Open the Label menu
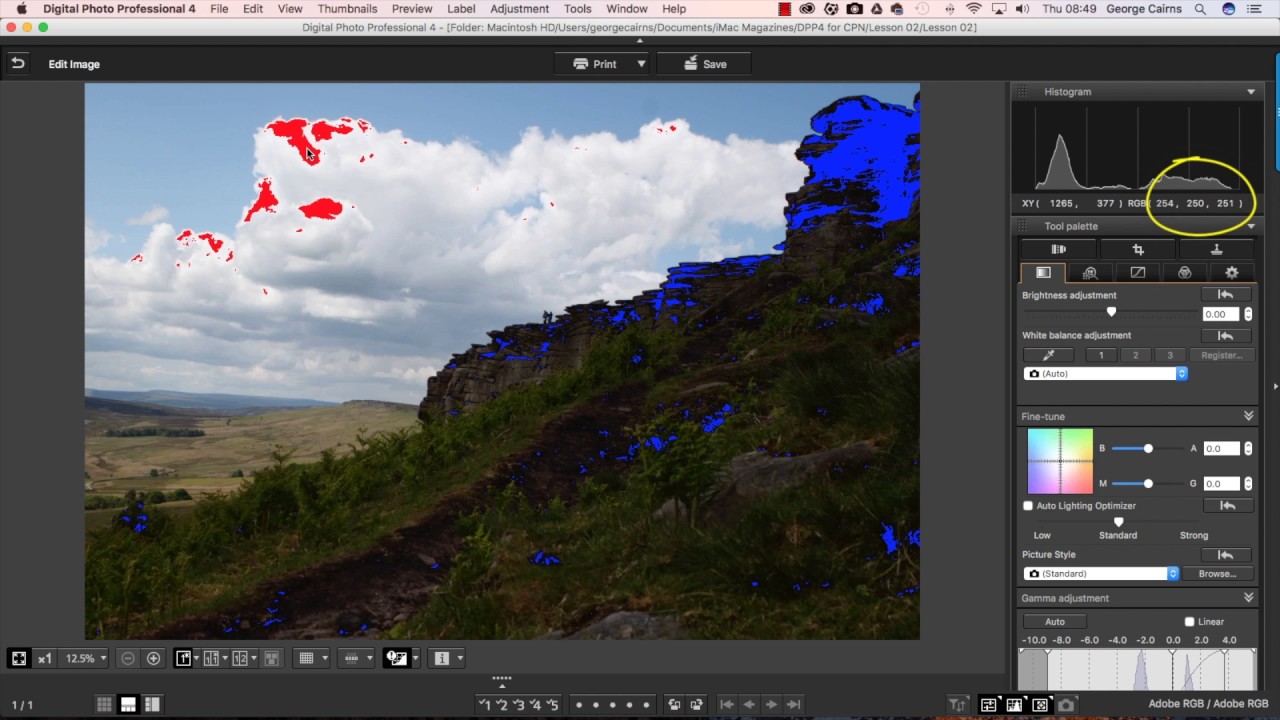 pyautogui.click(x=461, y=9)
